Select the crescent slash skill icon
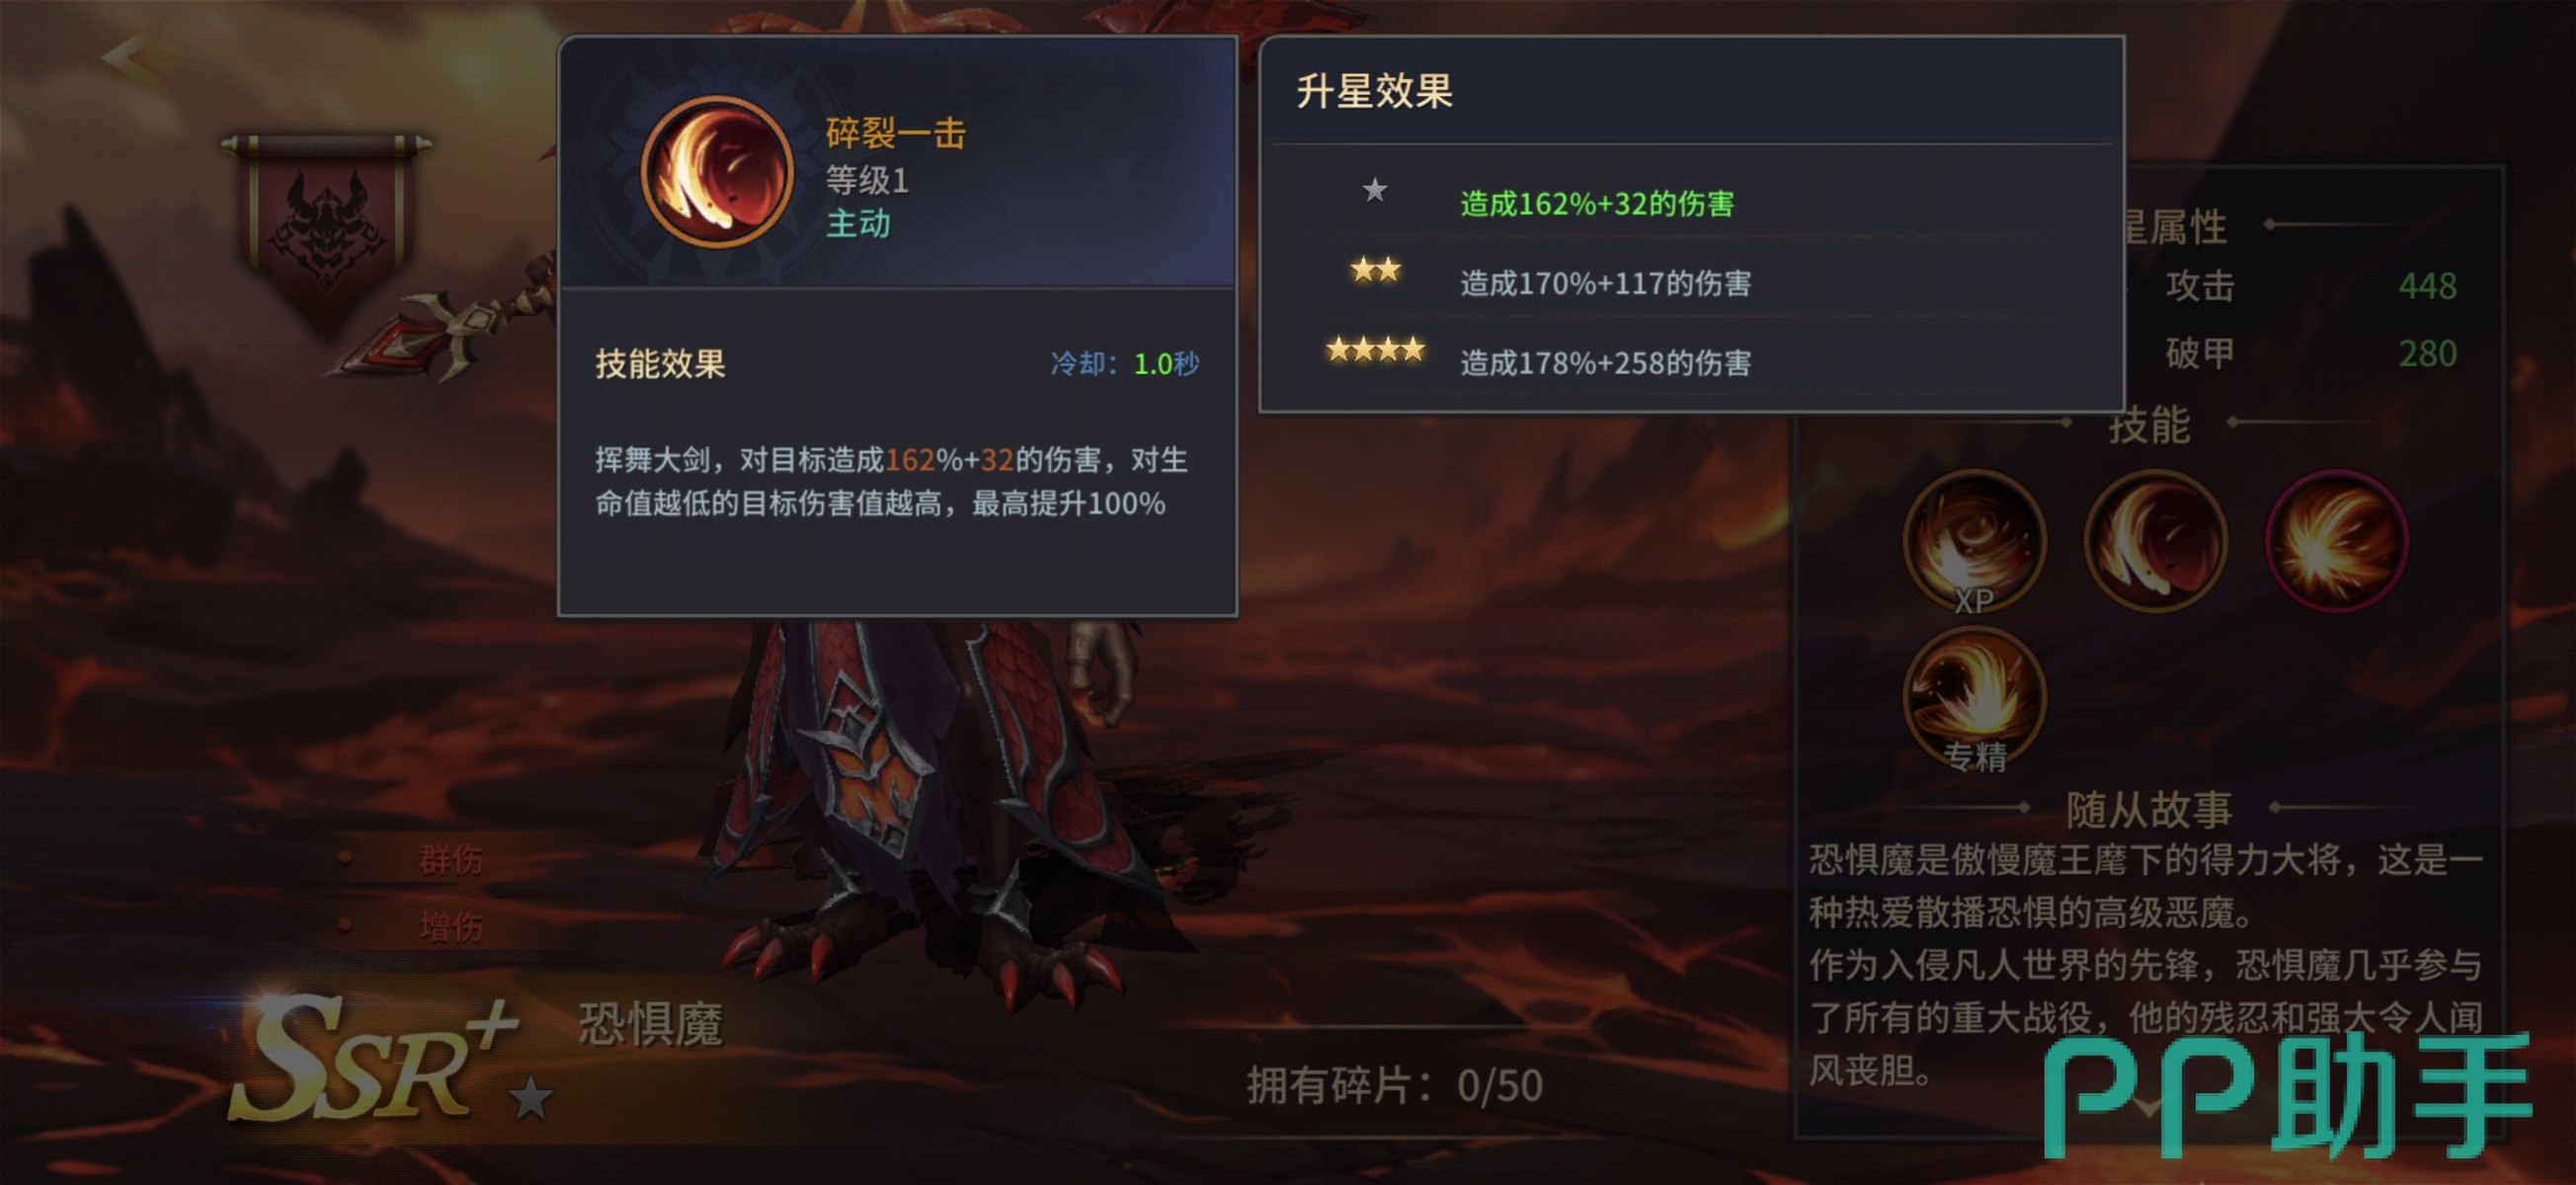Image resolution: width=2576 pixels, height=1185 pixels. tap(2155, 541)
